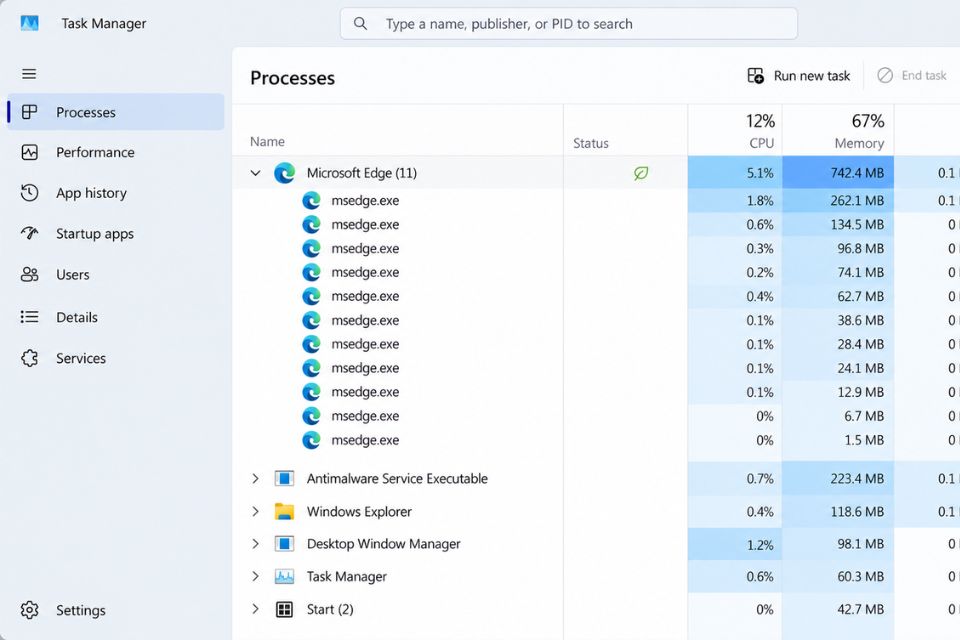Image resolution: width=960 pixels, height=640 pixels.
Task: Go to the Startup apps page
Action: point(116,233)
